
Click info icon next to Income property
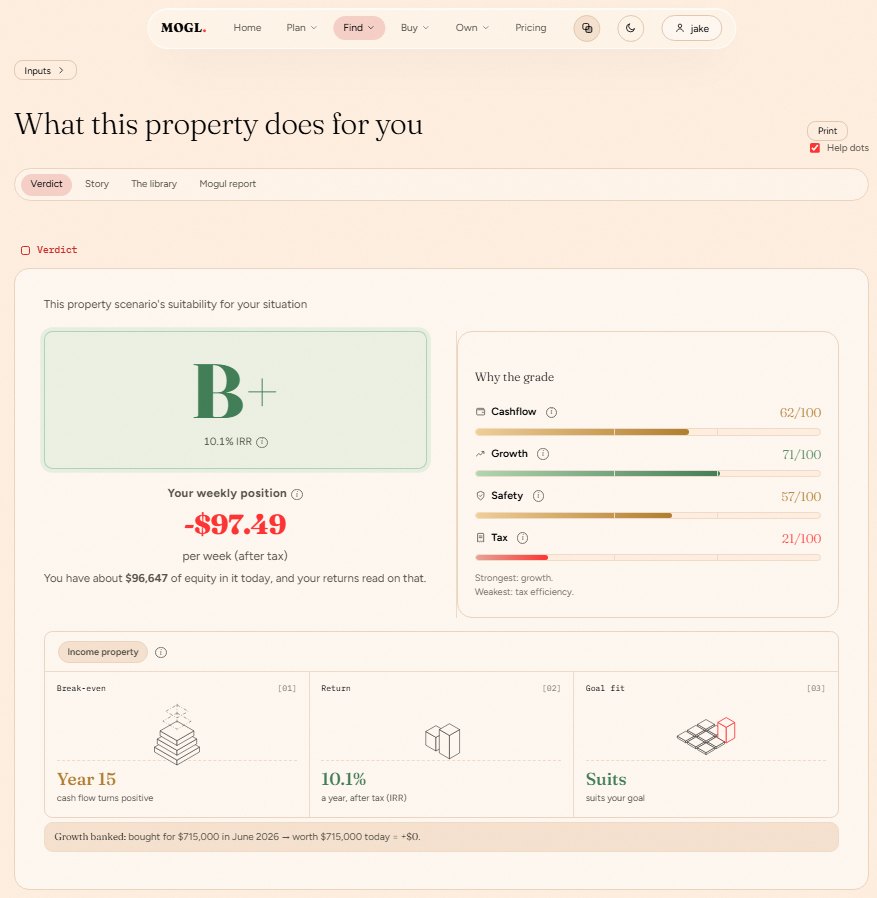pos(161,652)
